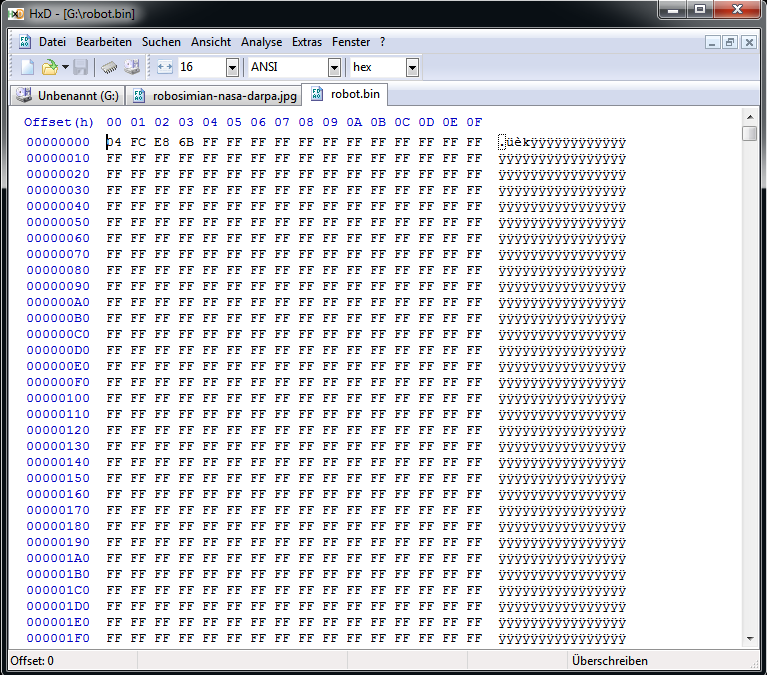Maximize the HxD main window
This screenshot has height=675, width=767.
pyautogui.click(x=700, y=10)
